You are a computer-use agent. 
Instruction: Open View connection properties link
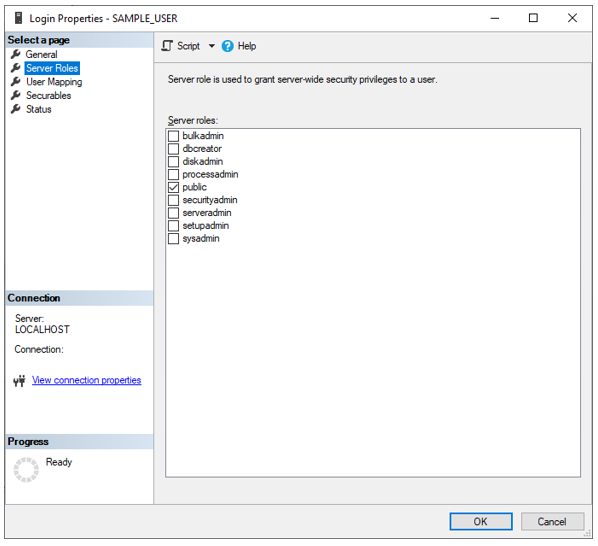pos(87,380)
